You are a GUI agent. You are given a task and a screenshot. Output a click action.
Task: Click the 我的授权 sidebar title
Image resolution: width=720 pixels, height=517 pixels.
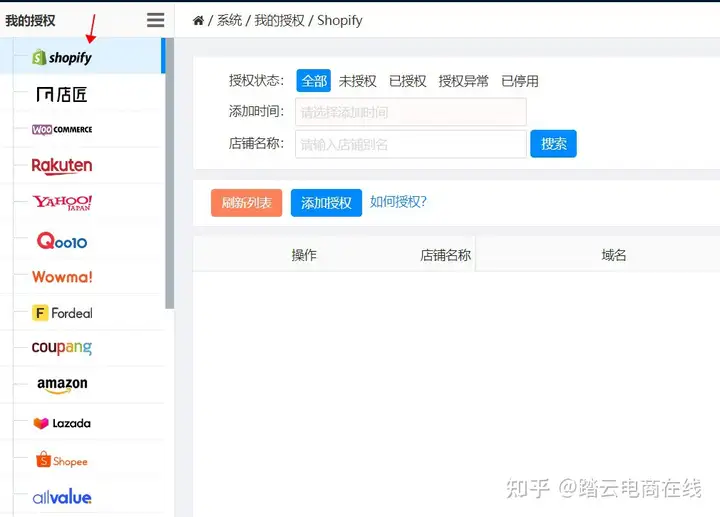click(x=30, y=21)
